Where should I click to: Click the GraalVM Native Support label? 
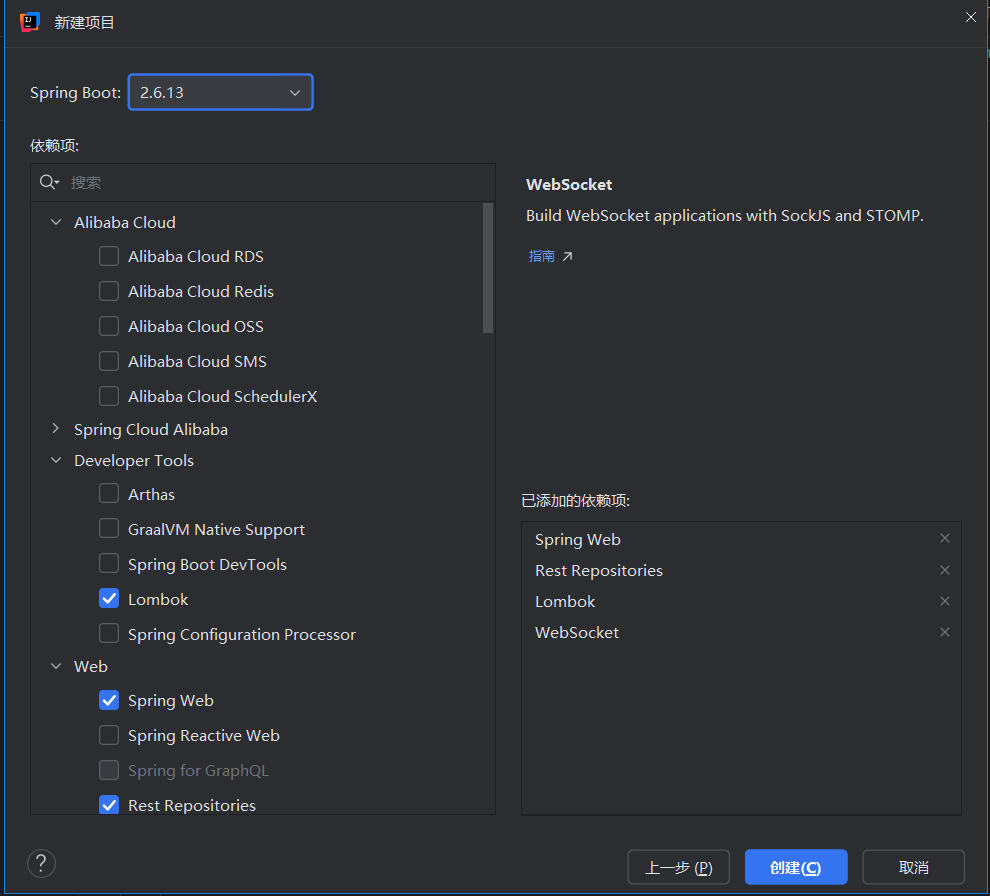click(x=216, y=529)
